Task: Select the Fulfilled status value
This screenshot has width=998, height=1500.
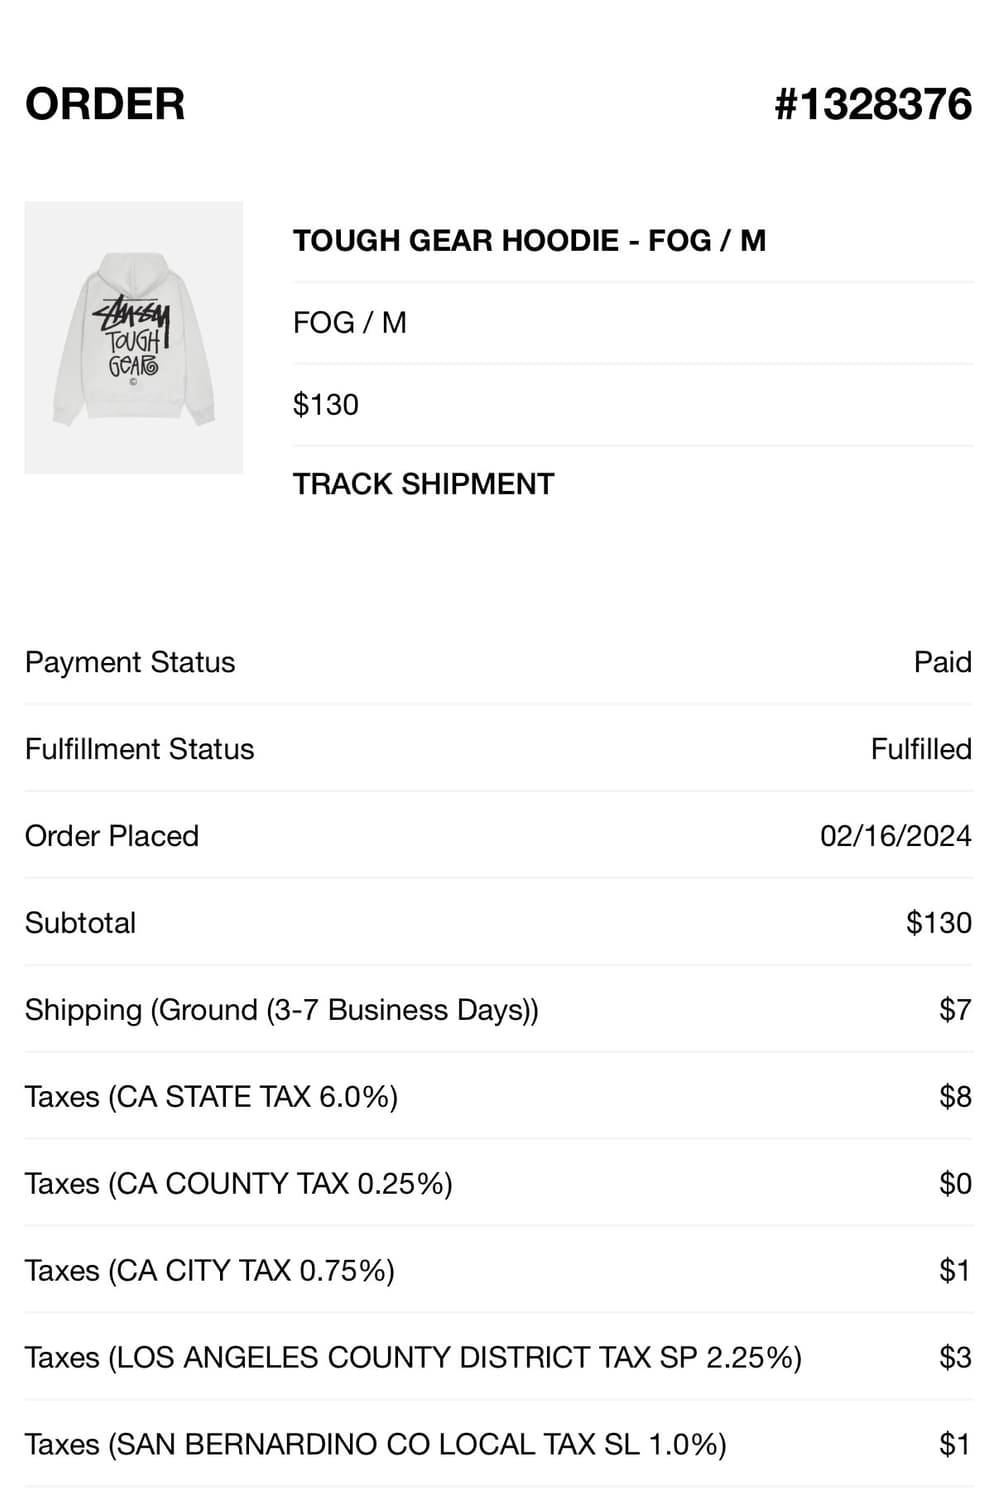Action: point(920,749)
